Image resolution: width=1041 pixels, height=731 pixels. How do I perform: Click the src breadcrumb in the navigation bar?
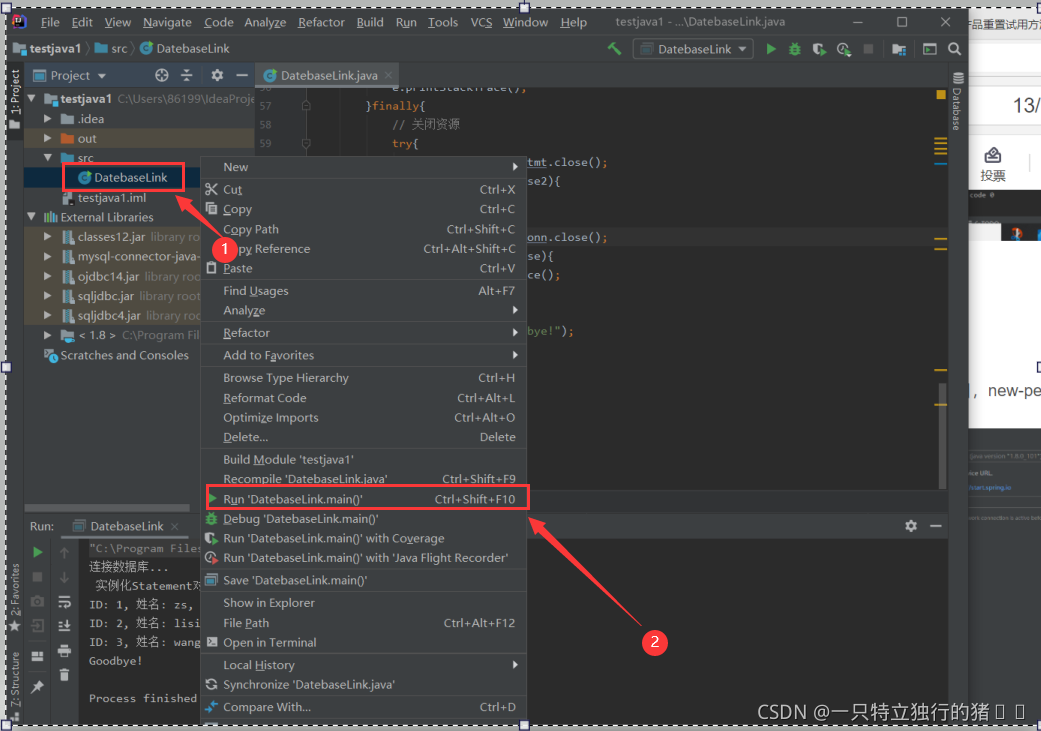(112, 48)
